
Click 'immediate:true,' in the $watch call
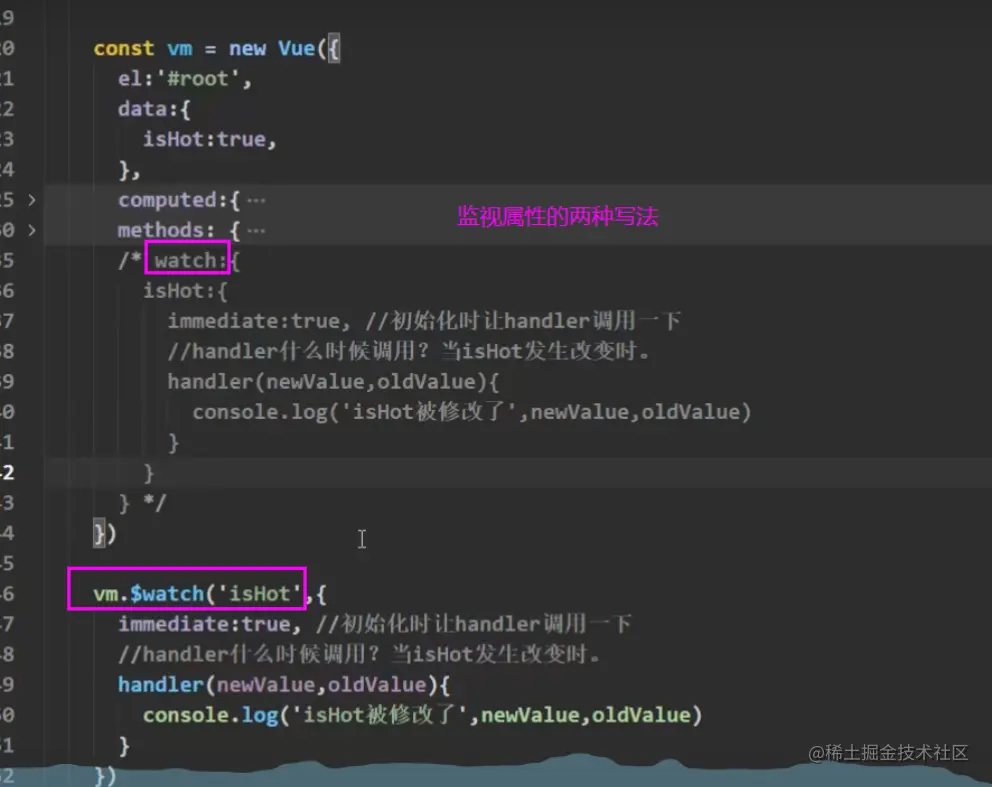[209, 624]
